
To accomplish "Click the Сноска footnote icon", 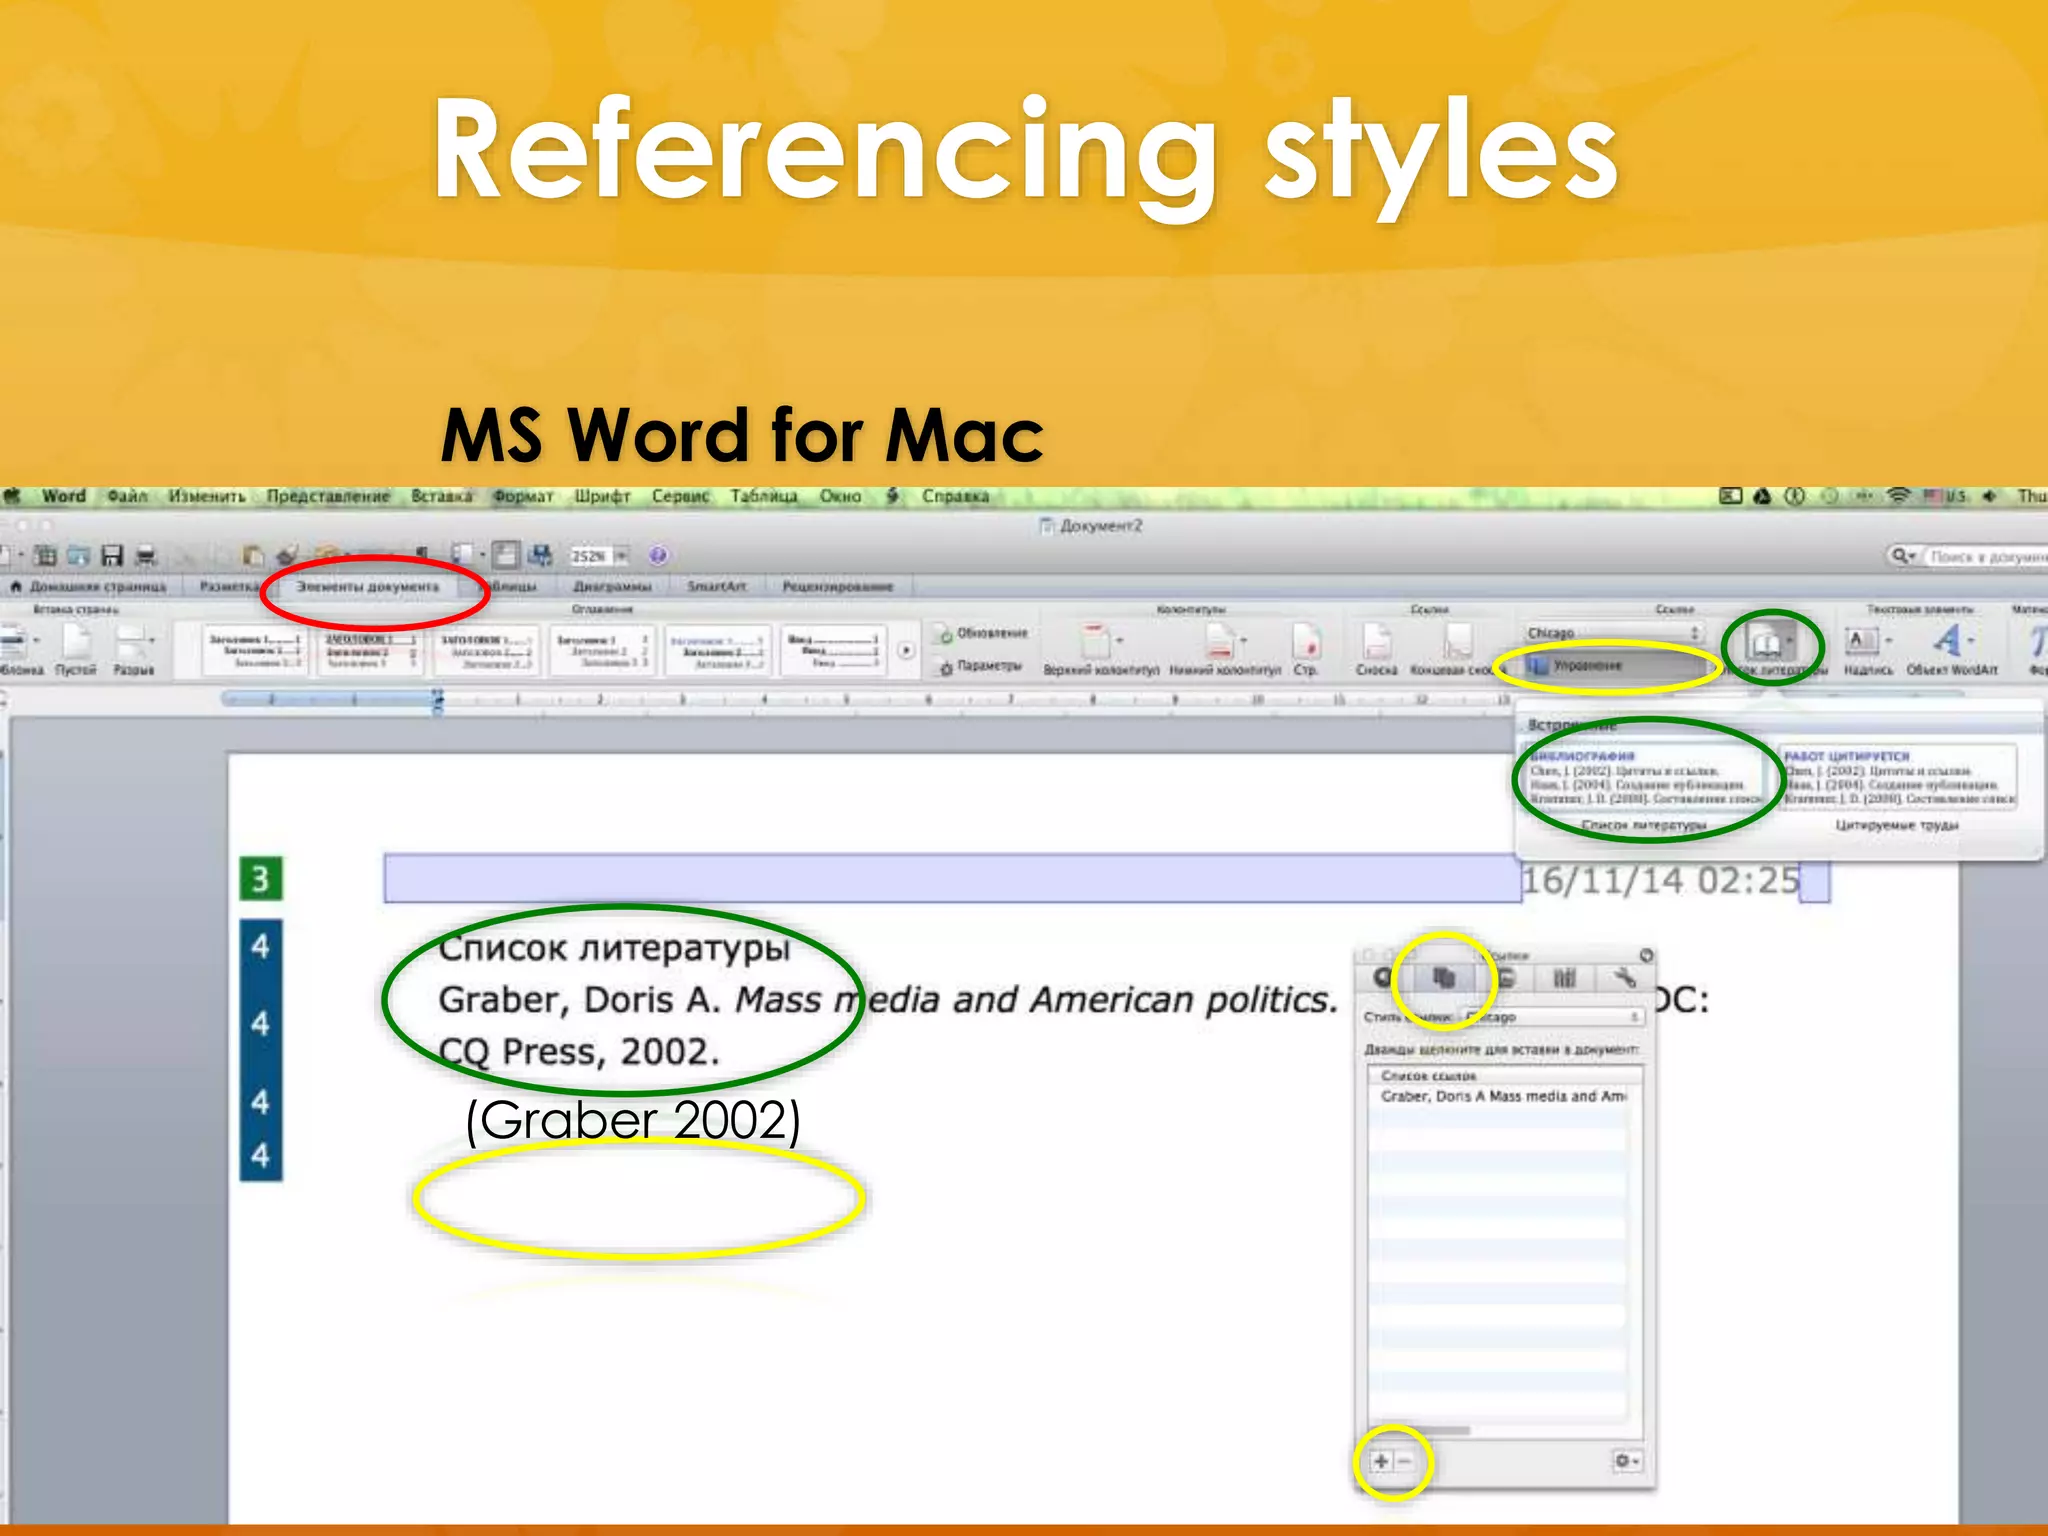I will pyautogui.click(x=1376, y=640).
